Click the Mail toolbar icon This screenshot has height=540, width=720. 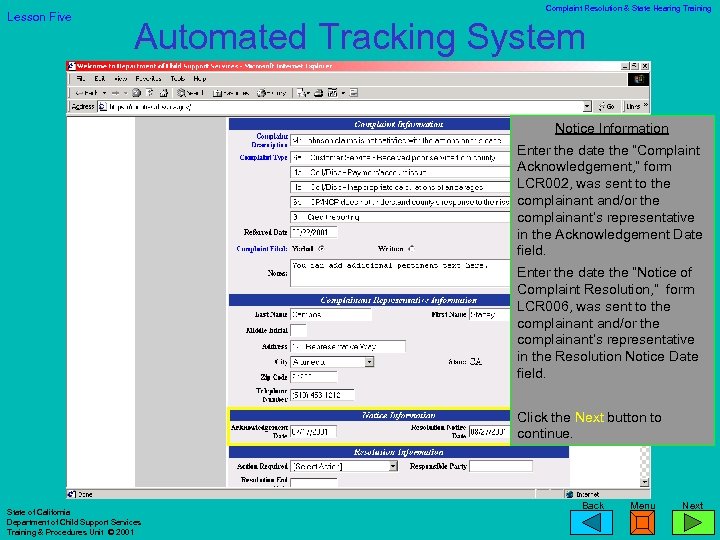[x=301, y=93]
